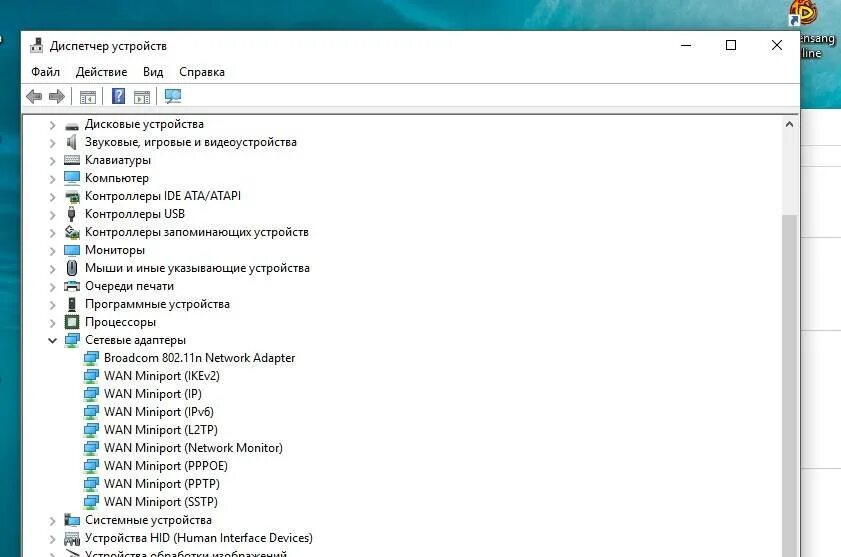Click the printer icon beside Очереди печати

tap(72, 286)
